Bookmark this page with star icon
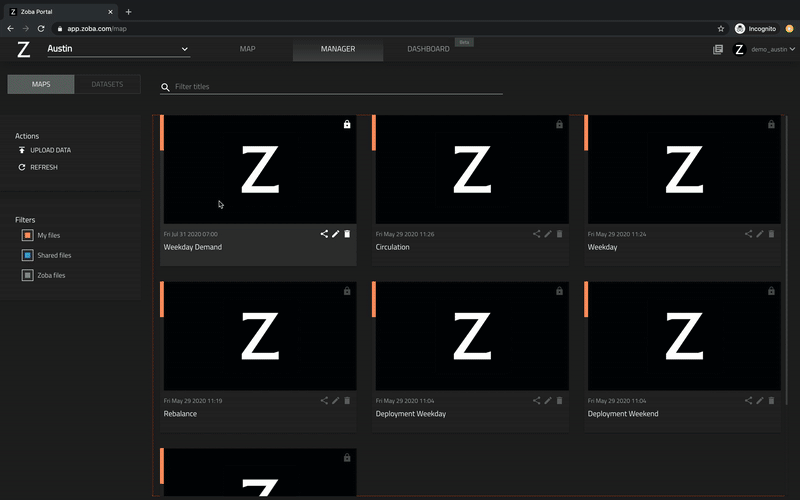Viewport: 800px width, 500px height. tap(721, 29)
